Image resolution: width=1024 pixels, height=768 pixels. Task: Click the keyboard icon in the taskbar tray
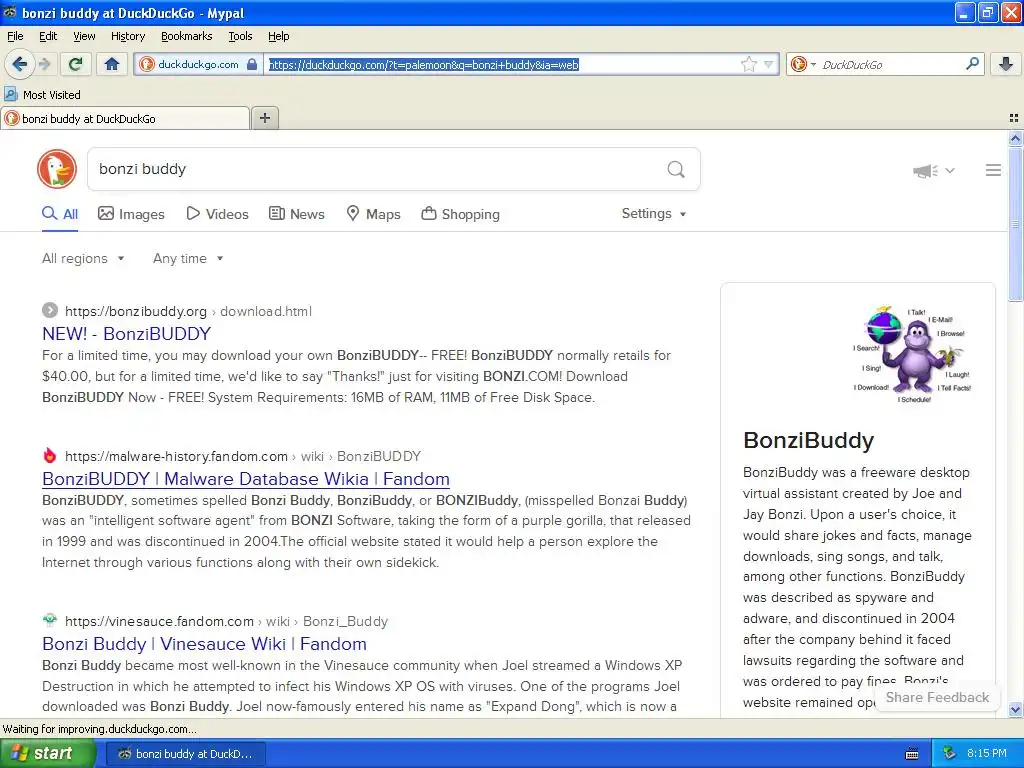point(912,754)
